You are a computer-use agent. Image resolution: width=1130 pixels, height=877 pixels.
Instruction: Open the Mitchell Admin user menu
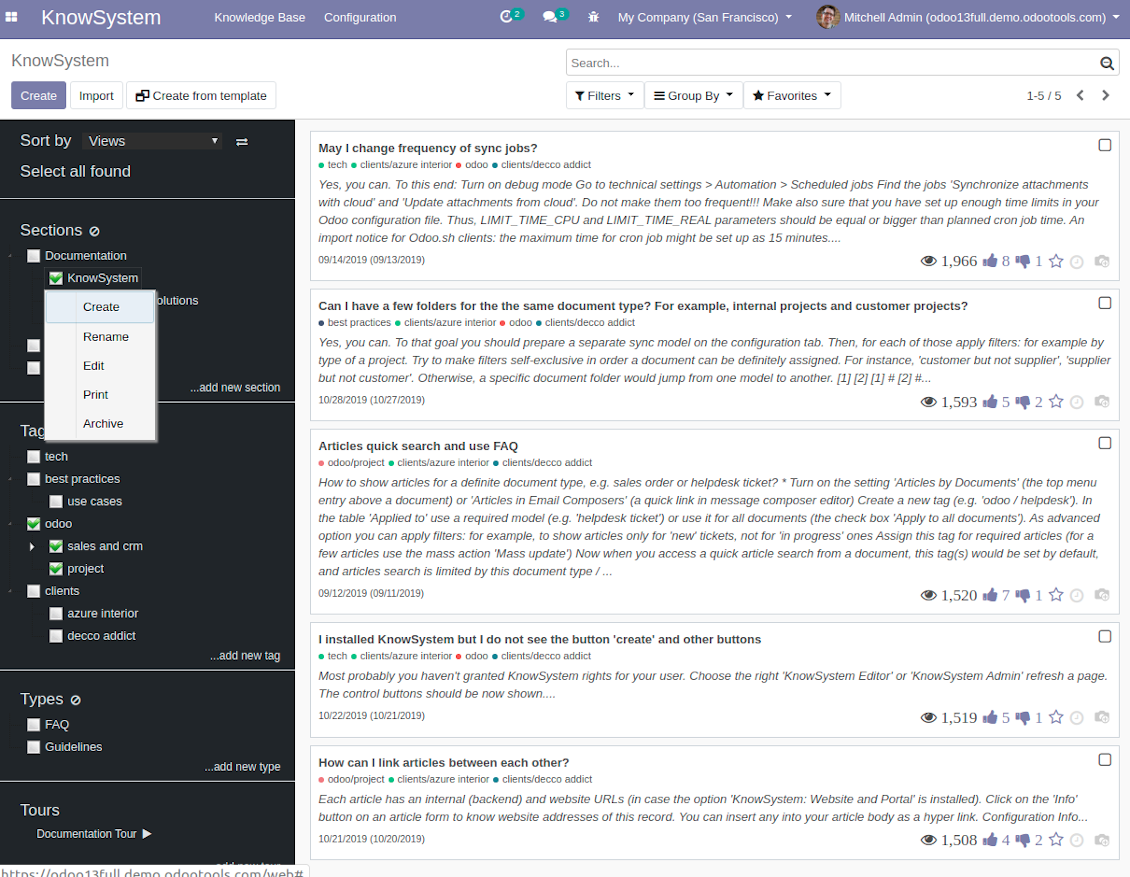(x=968, y=17)
